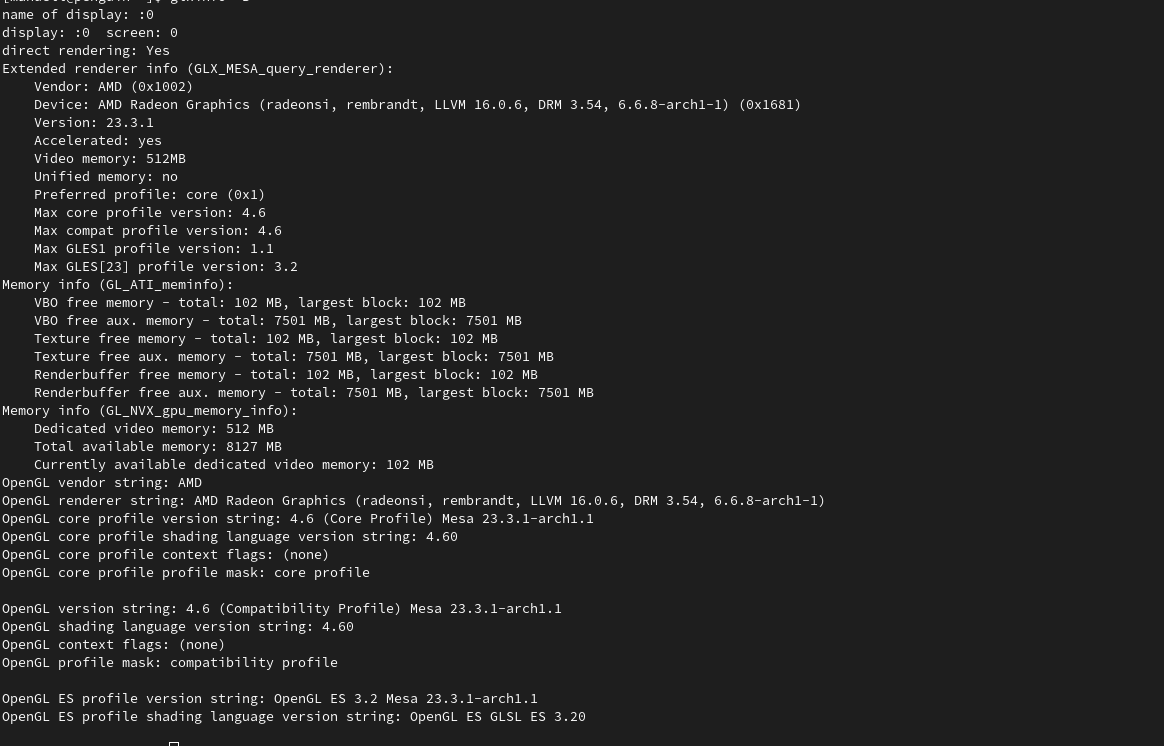The image size is (1164, 746).
Task: Click the OpenGL profile mask: compatibility profile line
Action: tap(170, 662)
